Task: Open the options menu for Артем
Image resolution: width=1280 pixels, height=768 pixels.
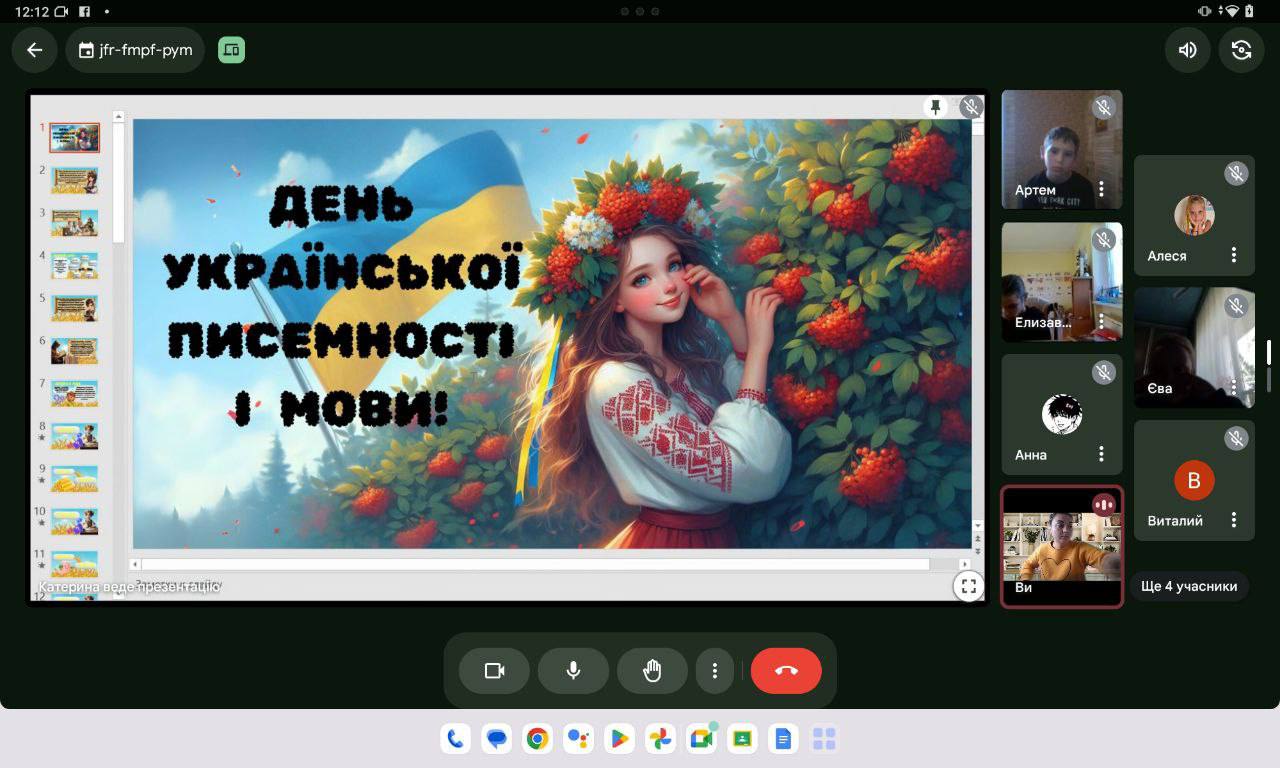Action: [1101, 189]
